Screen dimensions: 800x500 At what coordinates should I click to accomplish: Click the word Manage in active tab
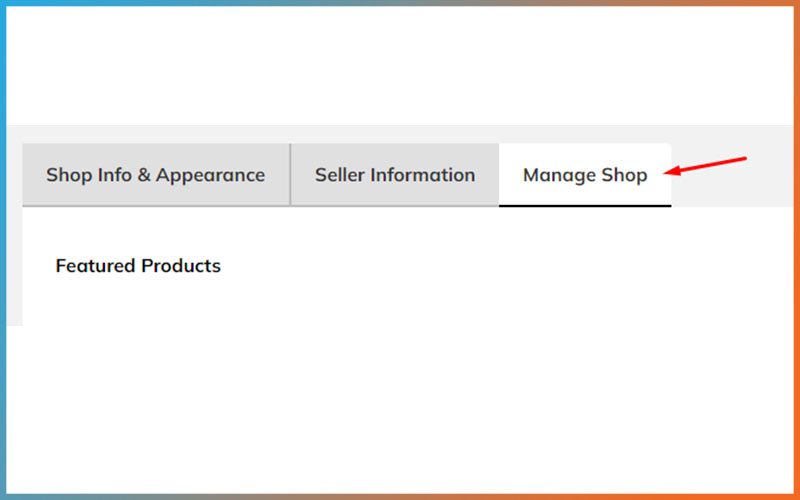559,176
